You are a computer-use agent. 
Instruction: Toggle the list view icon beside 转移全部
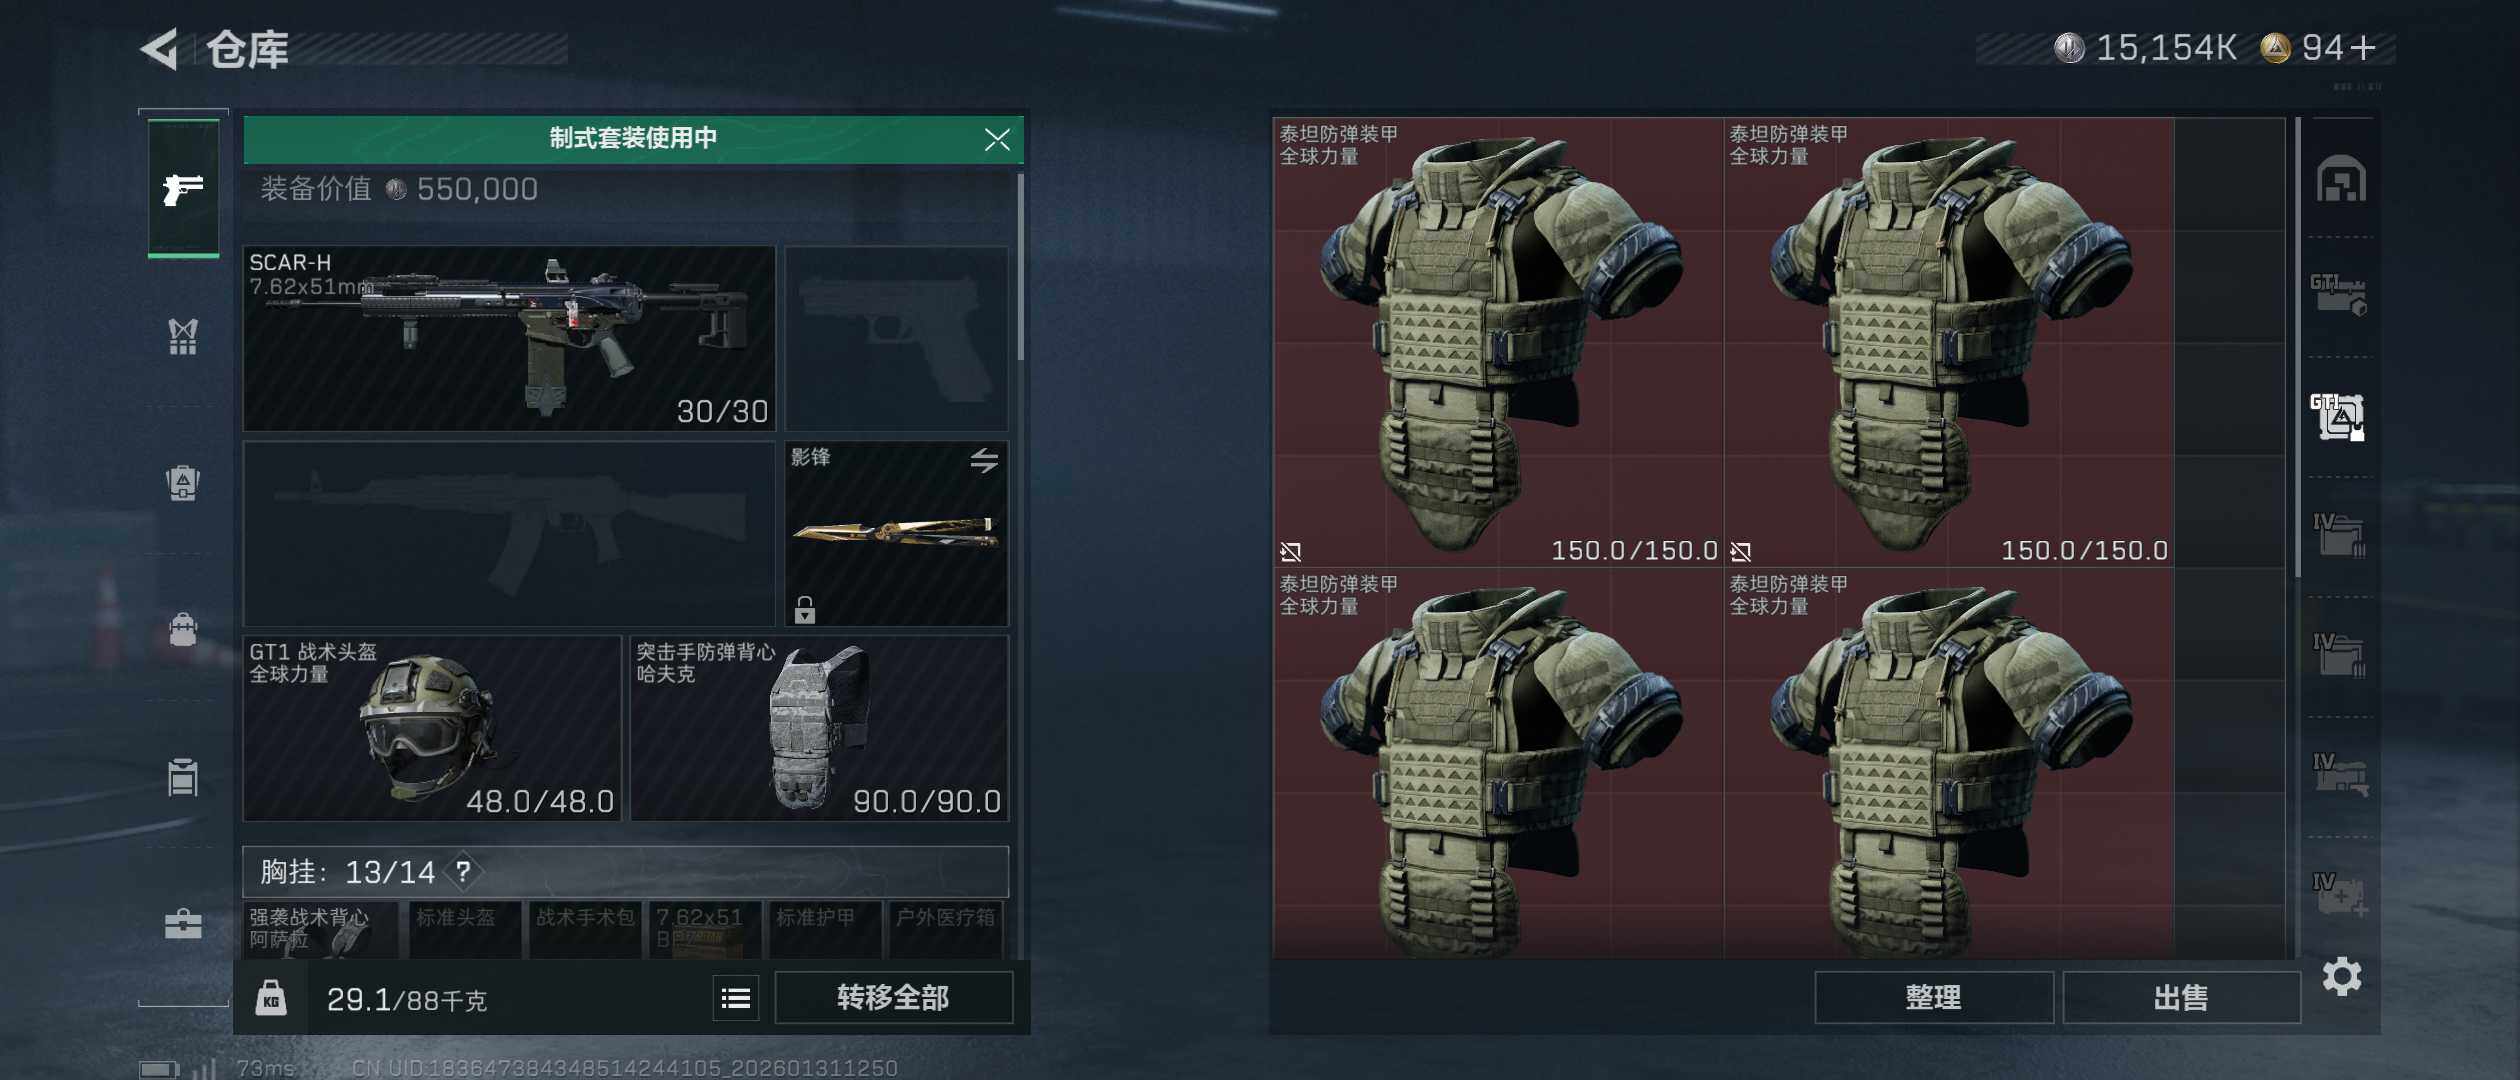(736, 998)
